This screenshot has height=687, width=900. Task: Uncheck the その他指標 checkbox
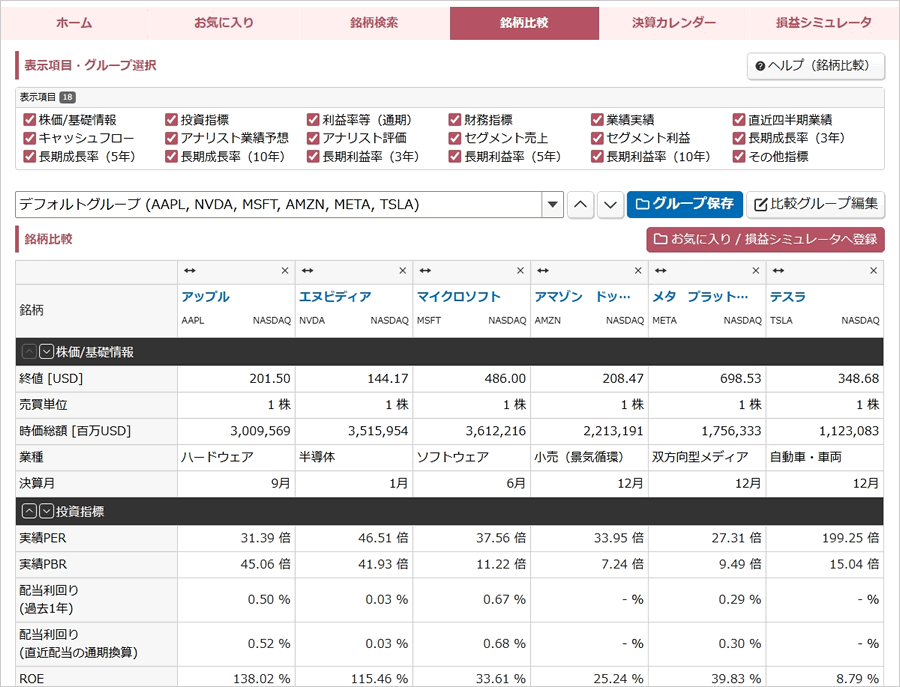coord(739,156)
